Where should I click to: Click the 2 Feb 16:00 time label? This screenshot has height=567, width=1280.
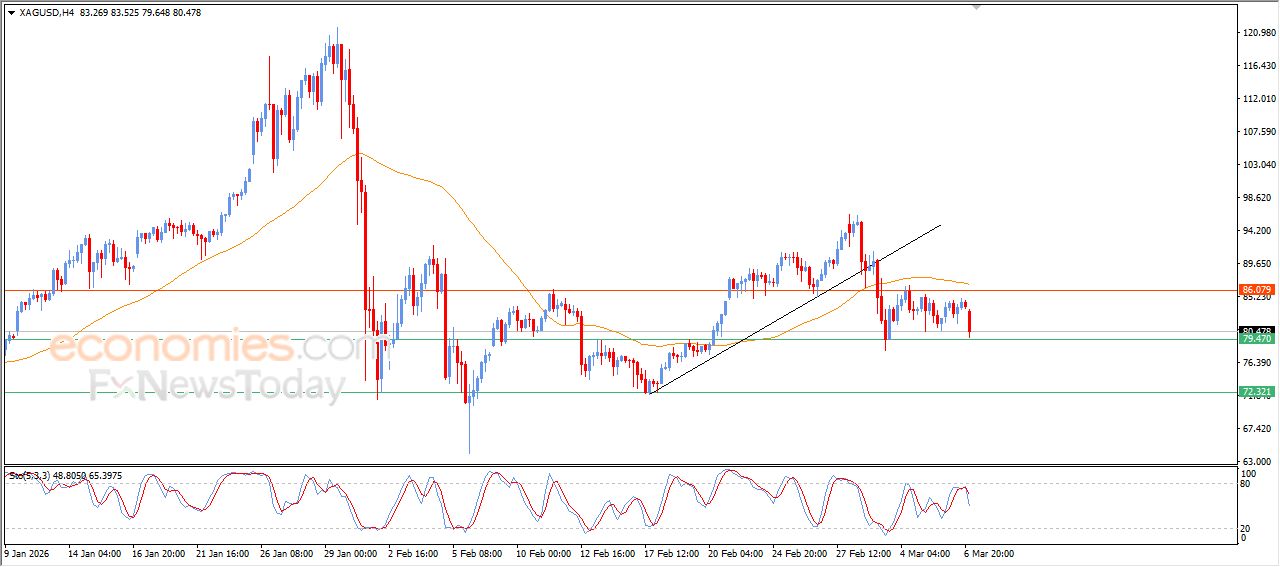[414, 552]
